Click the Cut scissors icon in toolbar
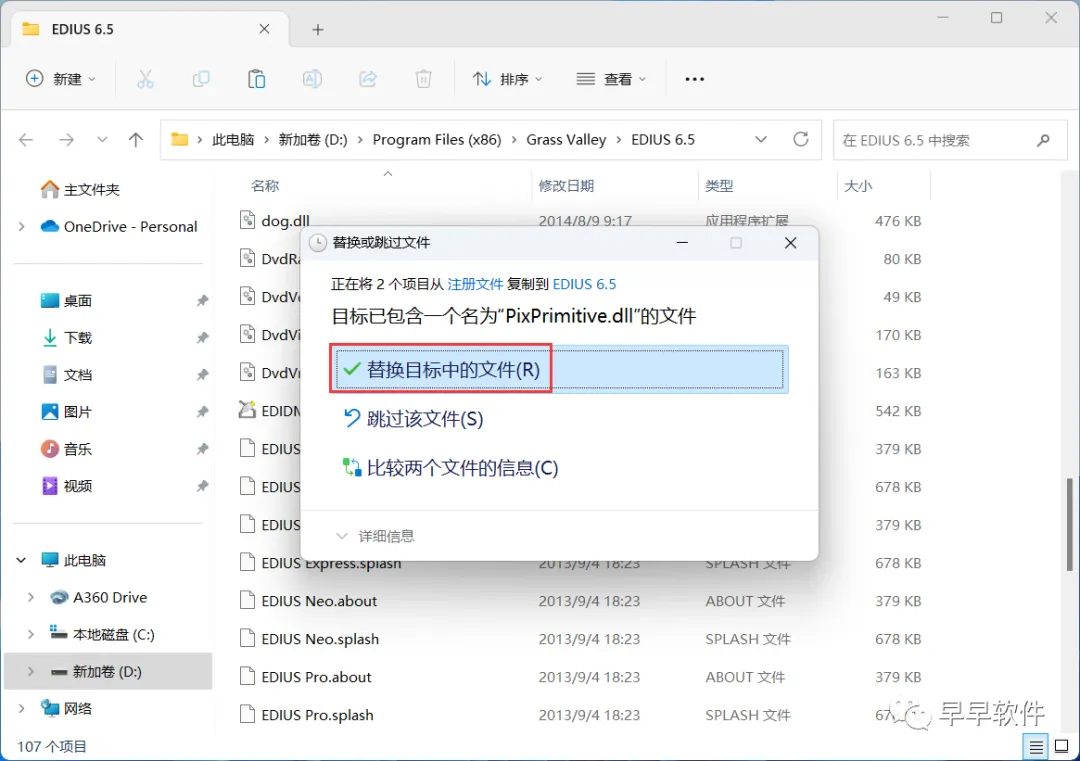 point(145,79)
